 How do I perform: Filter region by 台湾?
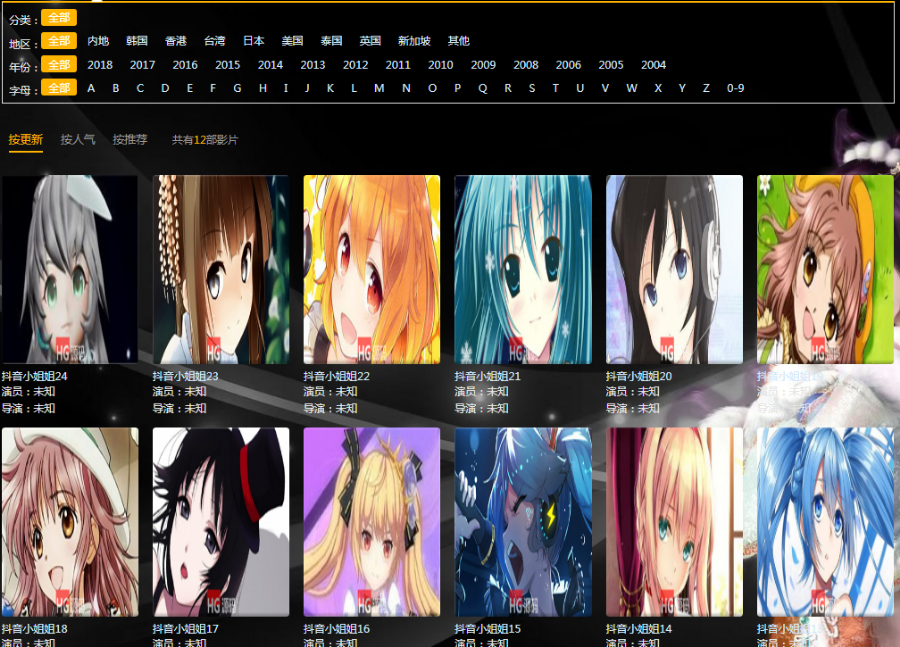pyautogui.click(x=215, y=41)
